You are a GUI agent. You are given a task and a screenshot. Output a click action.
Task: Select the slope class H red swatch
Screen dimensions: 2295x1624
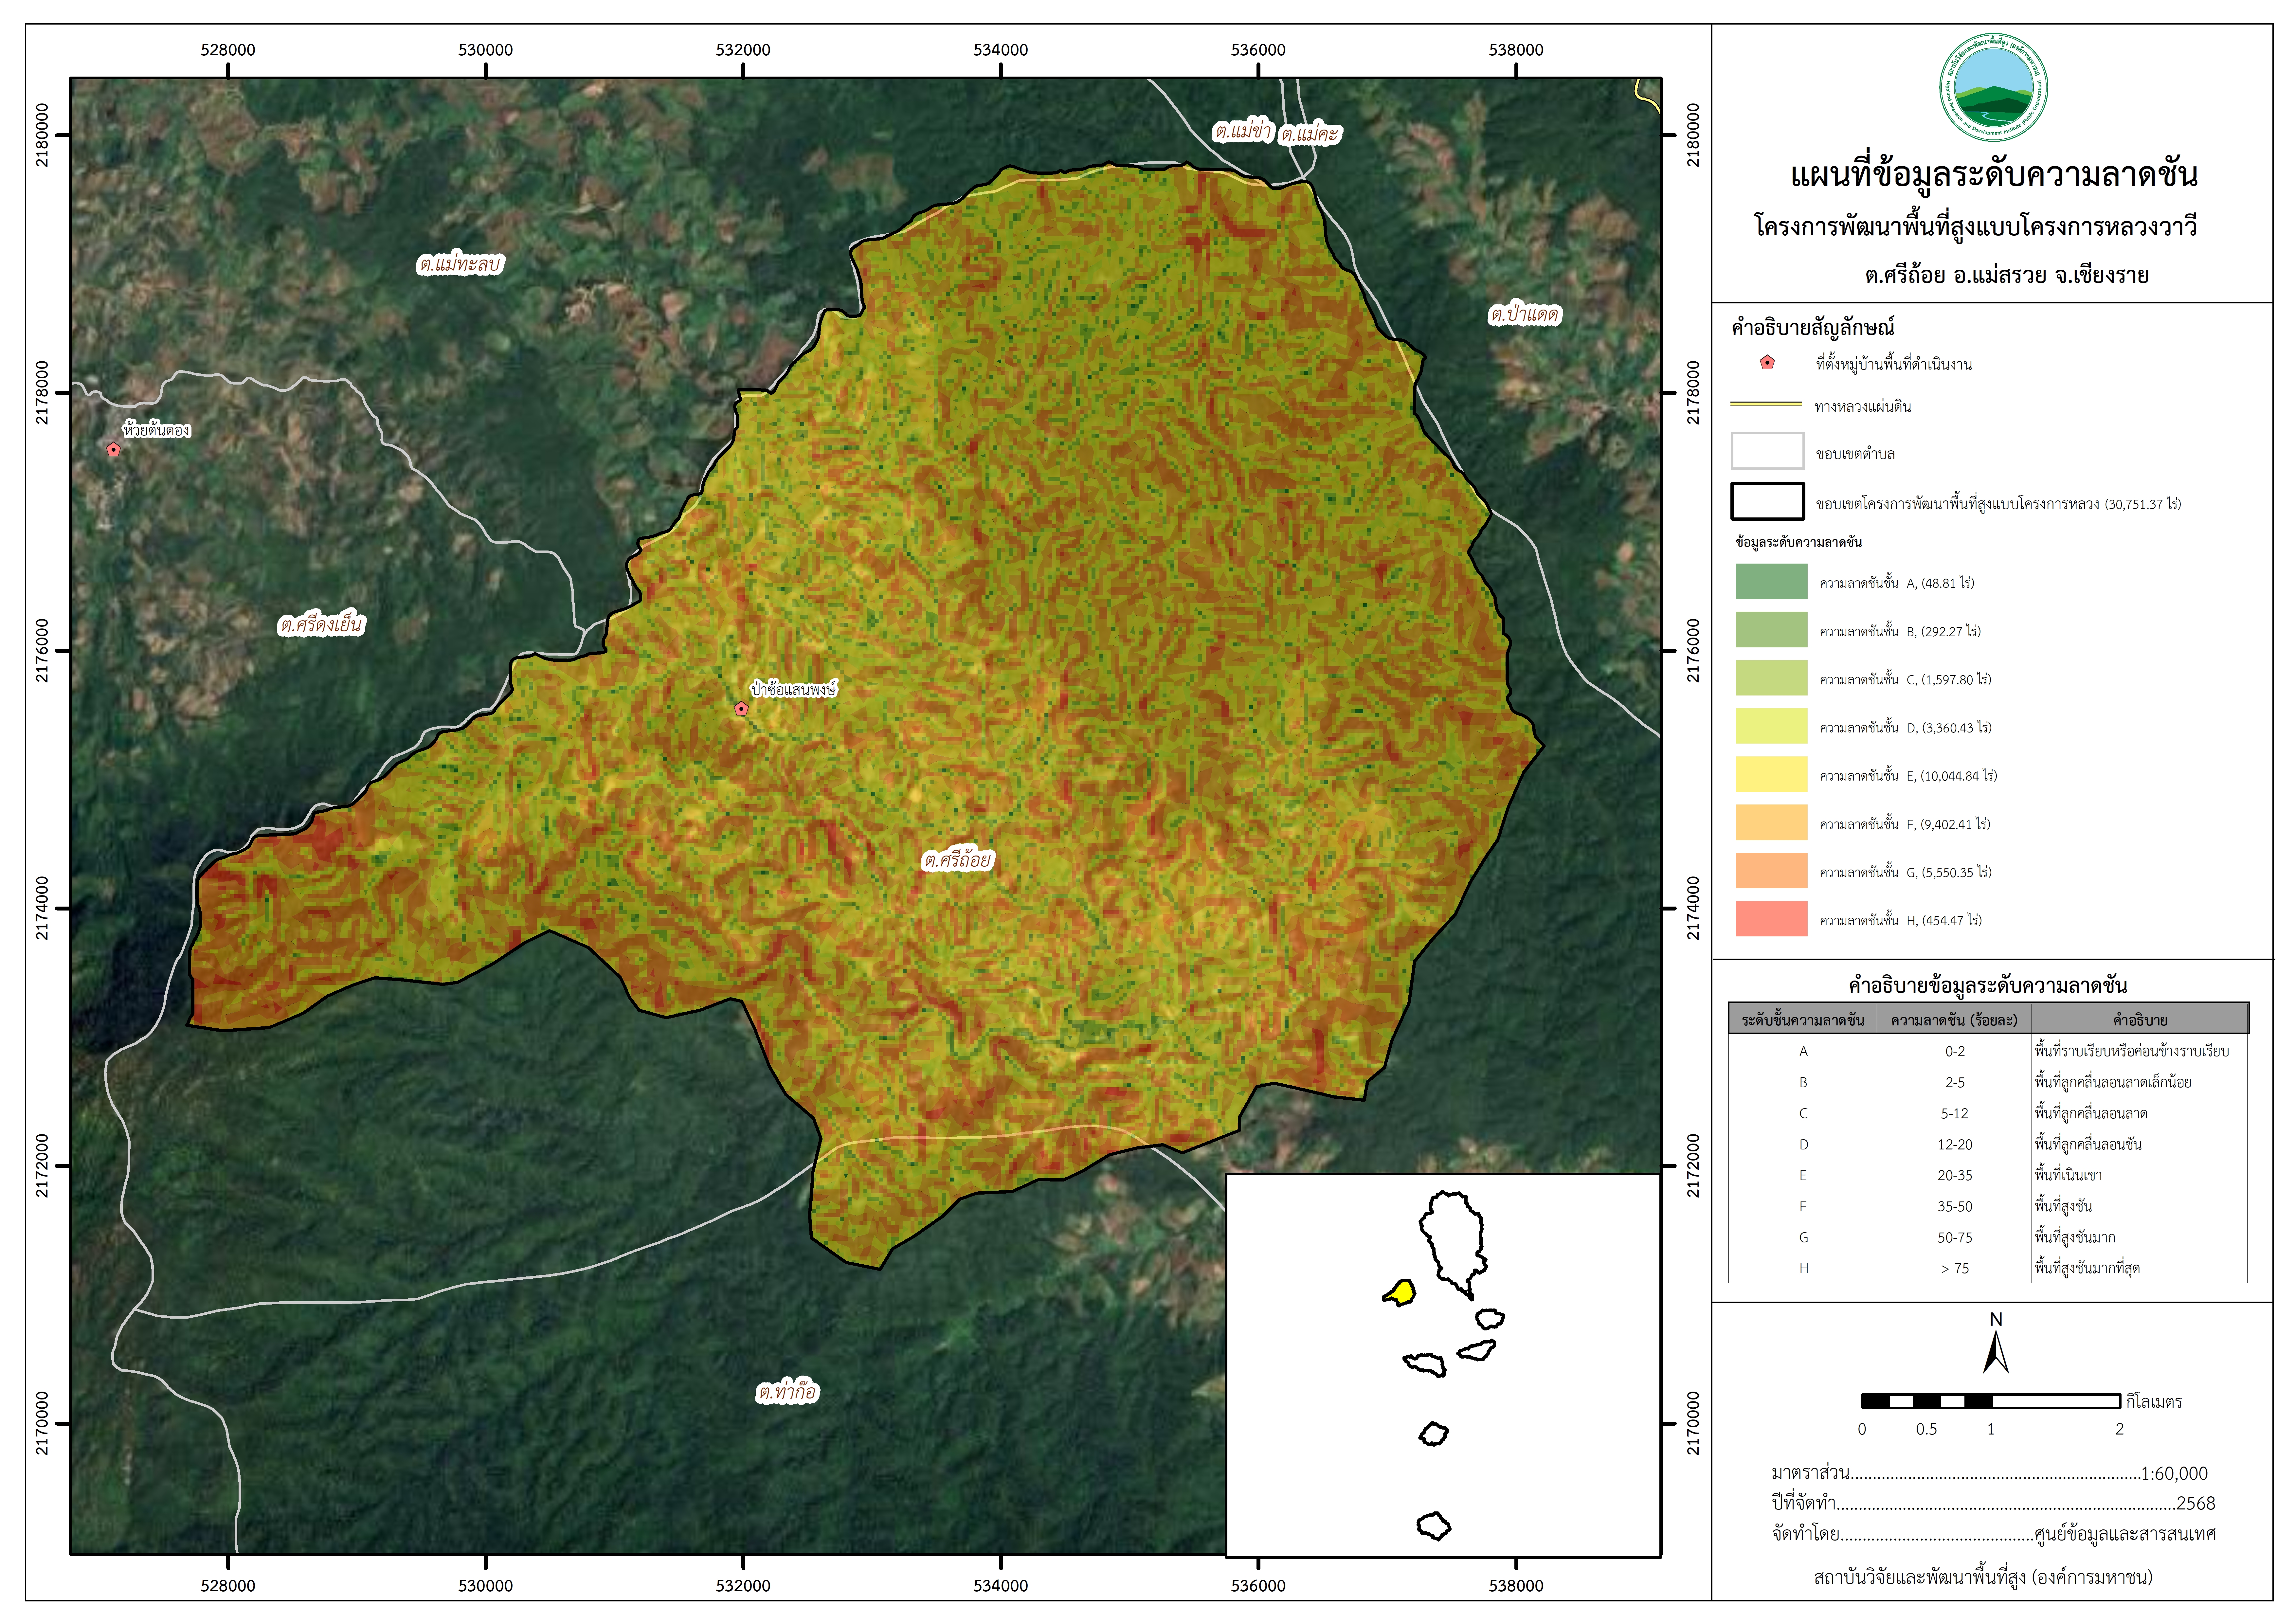pyautogui.click(x=1771, y=919)
